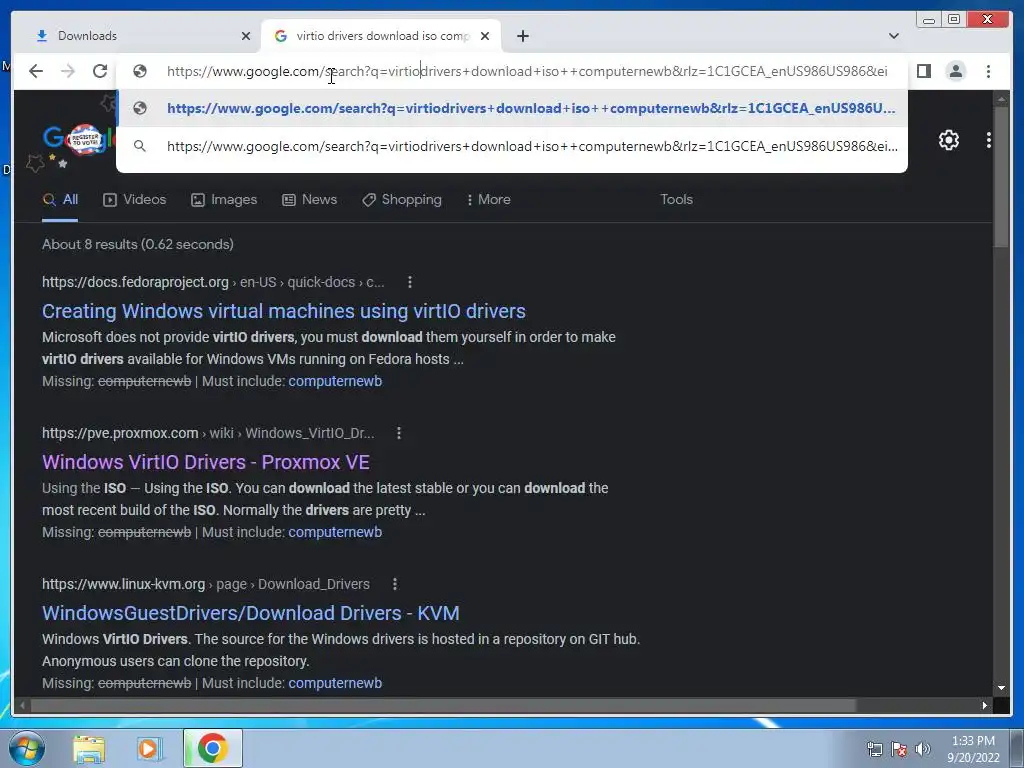
Task: Select the All search filter
Action: pos(60,200)
